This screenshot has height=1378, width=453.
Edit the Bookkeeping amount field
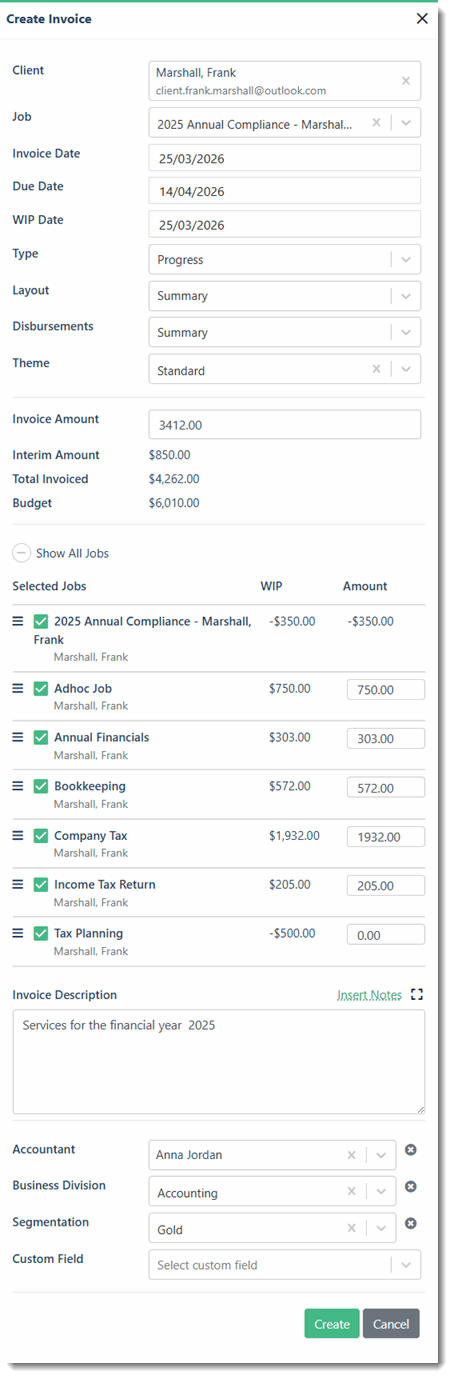click(x=386, y=787)
